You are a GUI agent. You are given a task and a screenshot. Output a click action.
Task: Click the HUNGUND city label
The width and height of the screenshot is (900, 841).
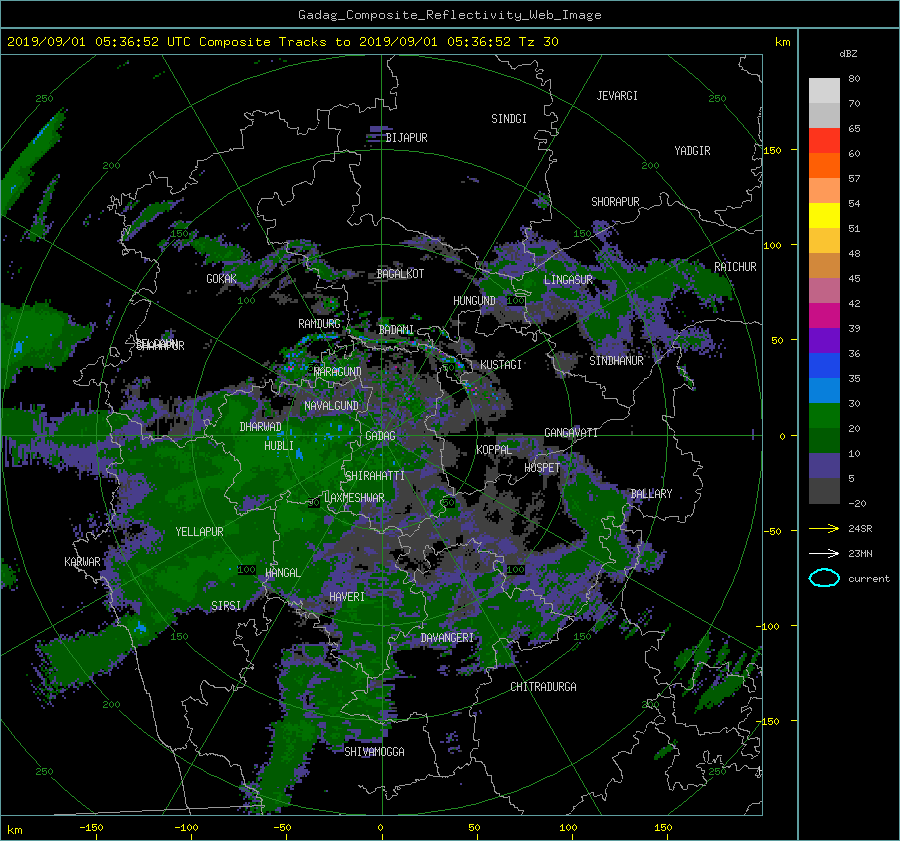(474, 301)
